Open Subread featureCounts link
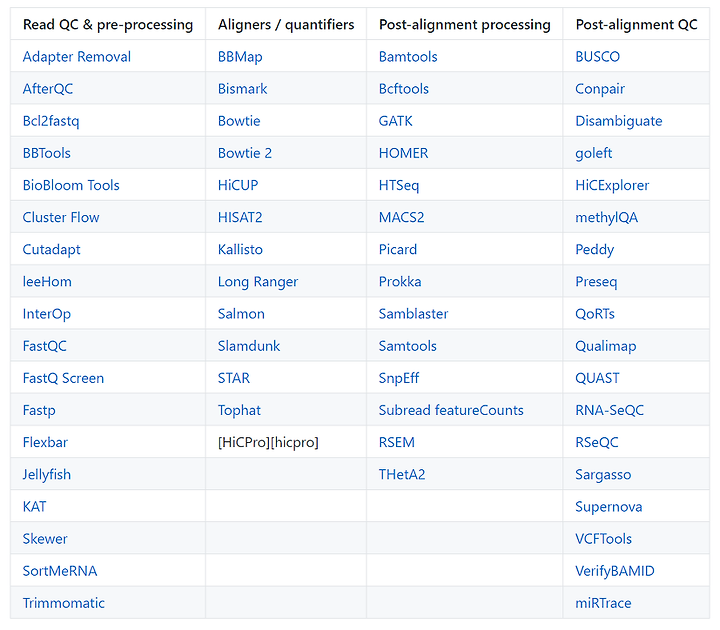 tap(451, 410)
